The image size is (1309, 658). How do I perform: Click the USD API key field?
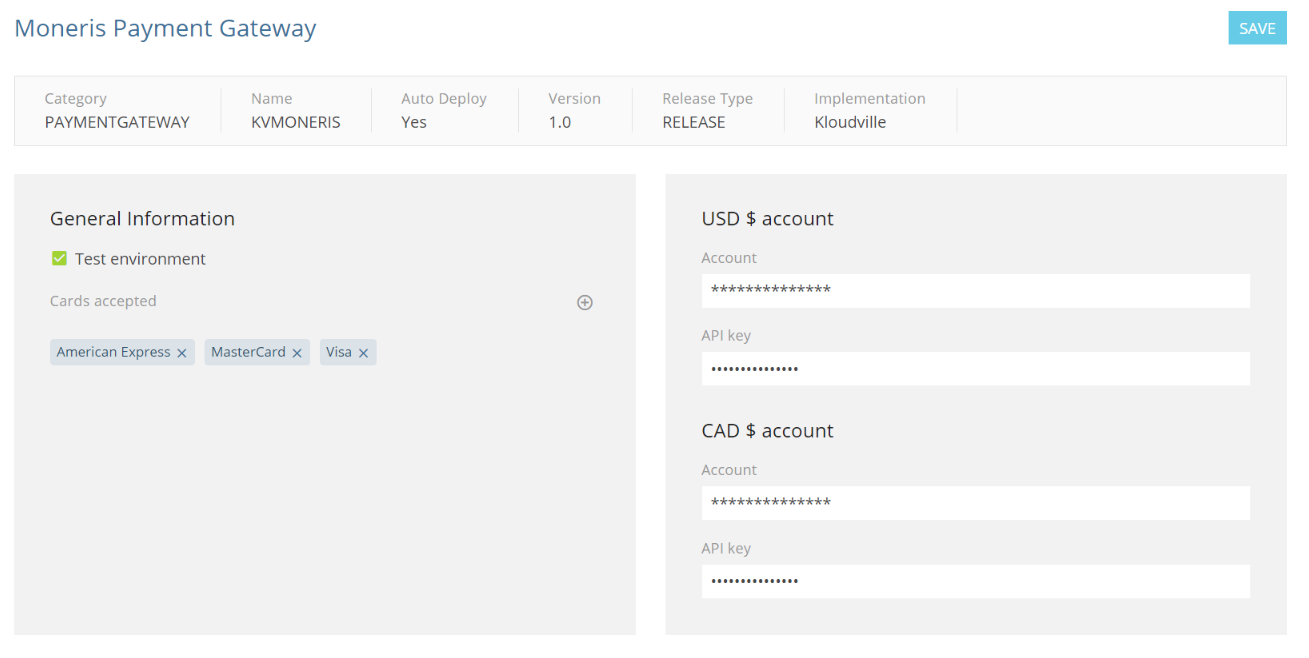(976, 369)
